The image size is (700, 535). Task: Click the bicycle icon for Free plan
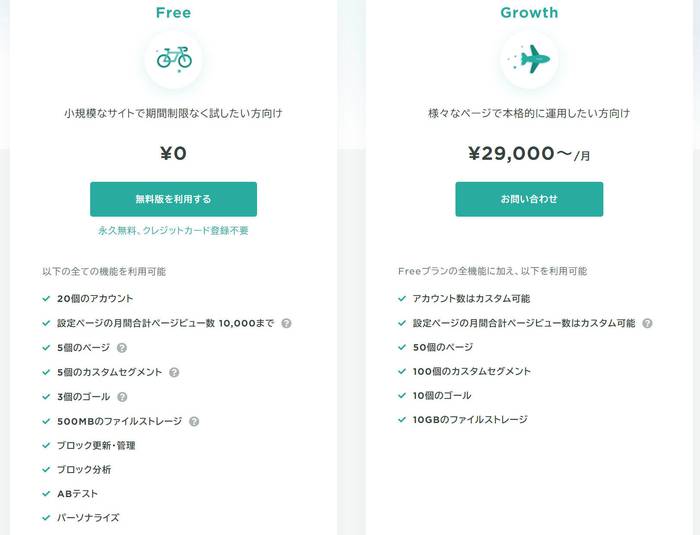click(174, 59)
